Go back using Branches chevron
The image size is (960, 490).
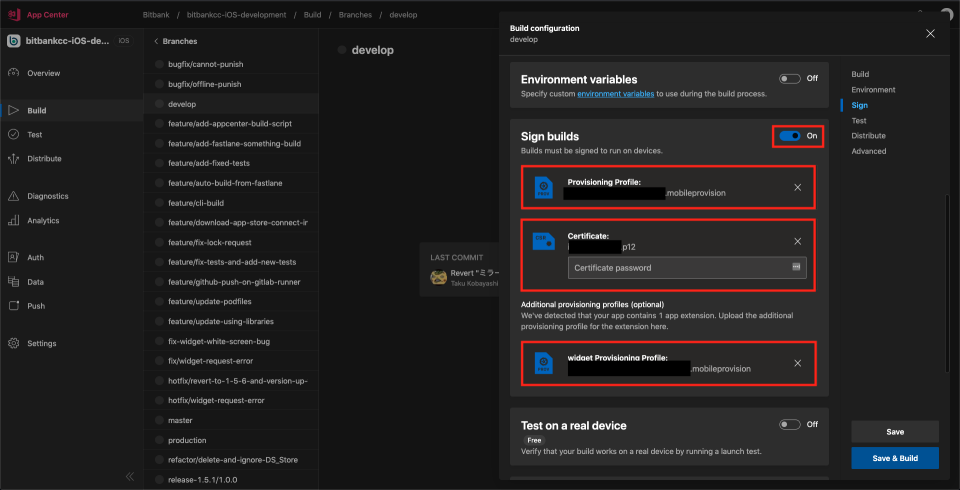[156, 41]
